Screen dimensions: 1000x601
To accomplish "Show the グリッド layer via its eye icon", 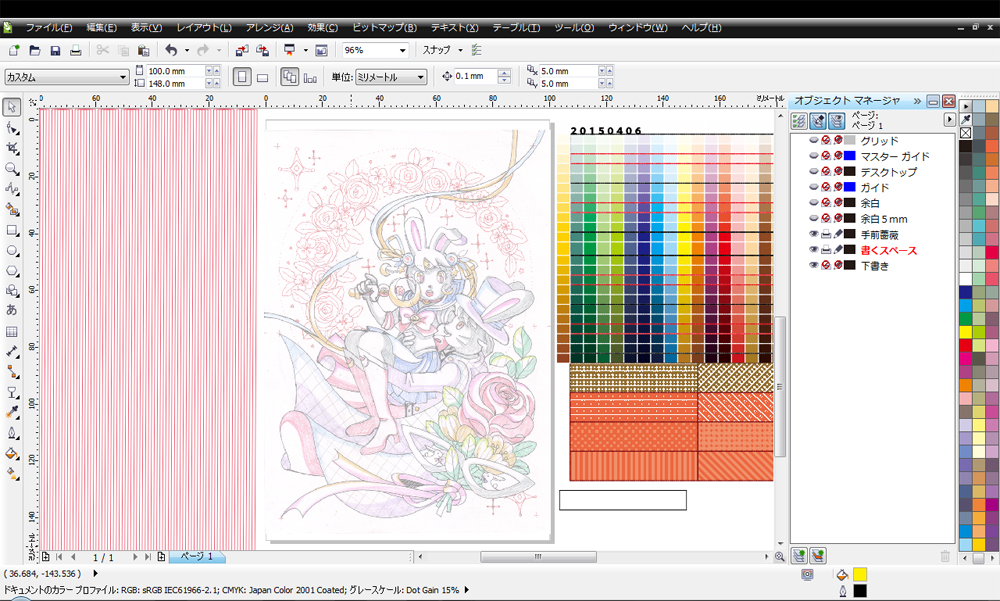I will point(813,141).
